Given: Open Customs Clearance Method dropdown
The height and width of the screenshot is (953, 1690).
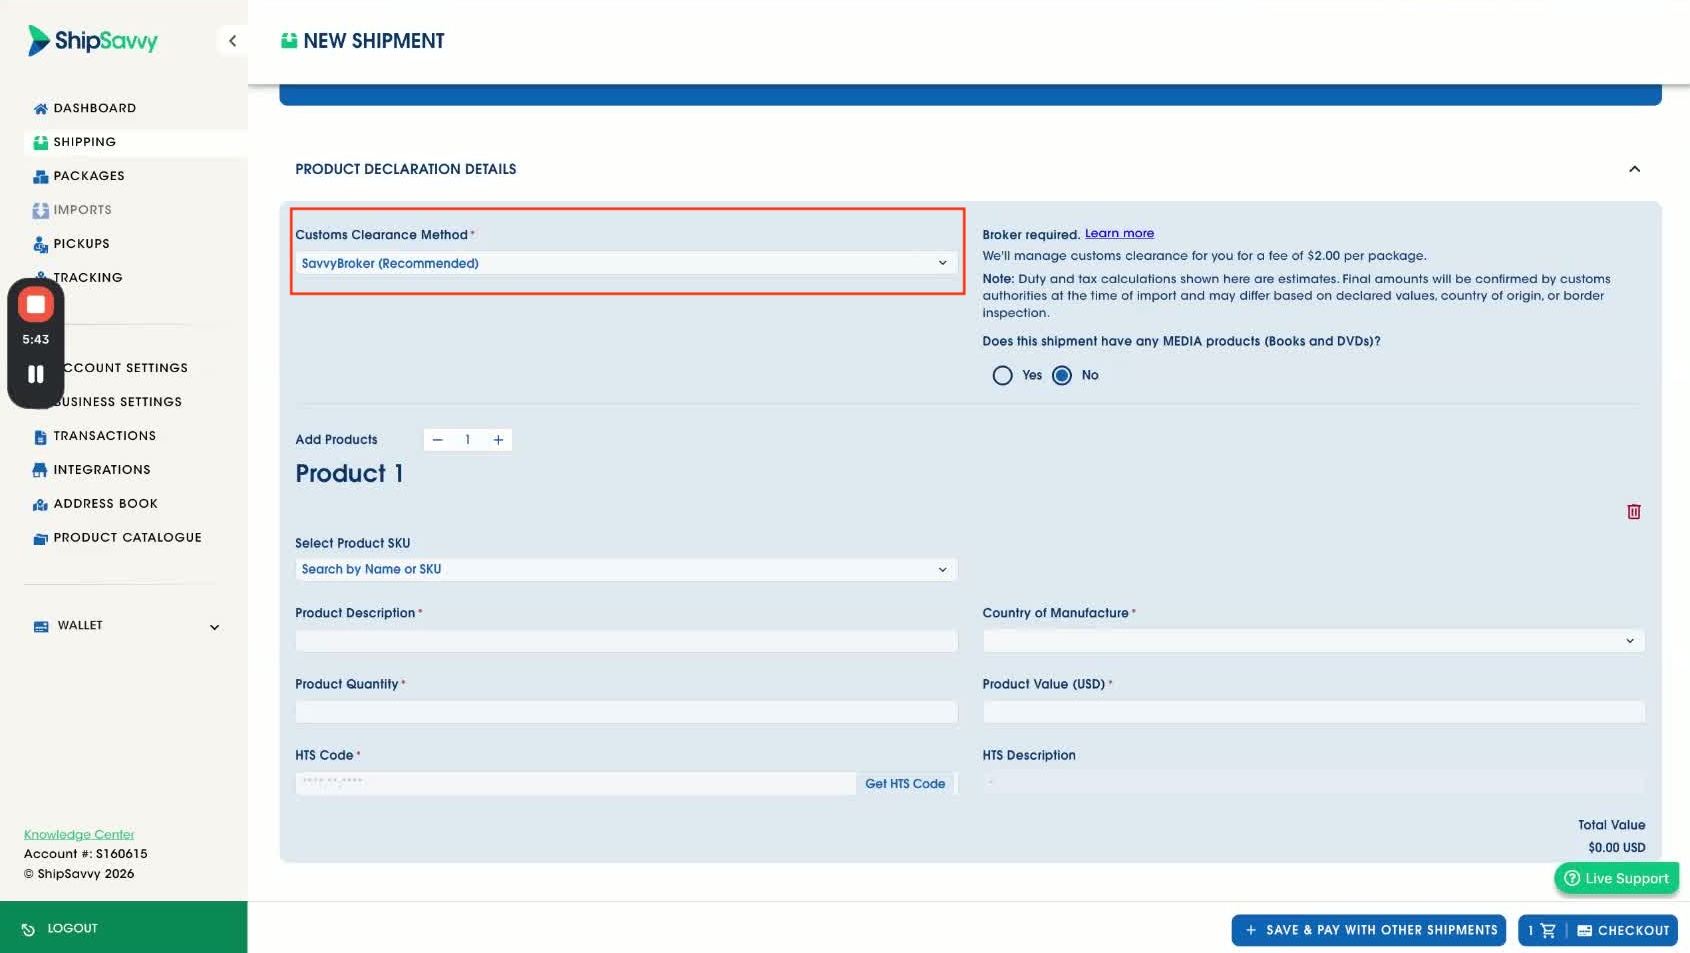Looking at the screenshot, I should tap(625, 263).
